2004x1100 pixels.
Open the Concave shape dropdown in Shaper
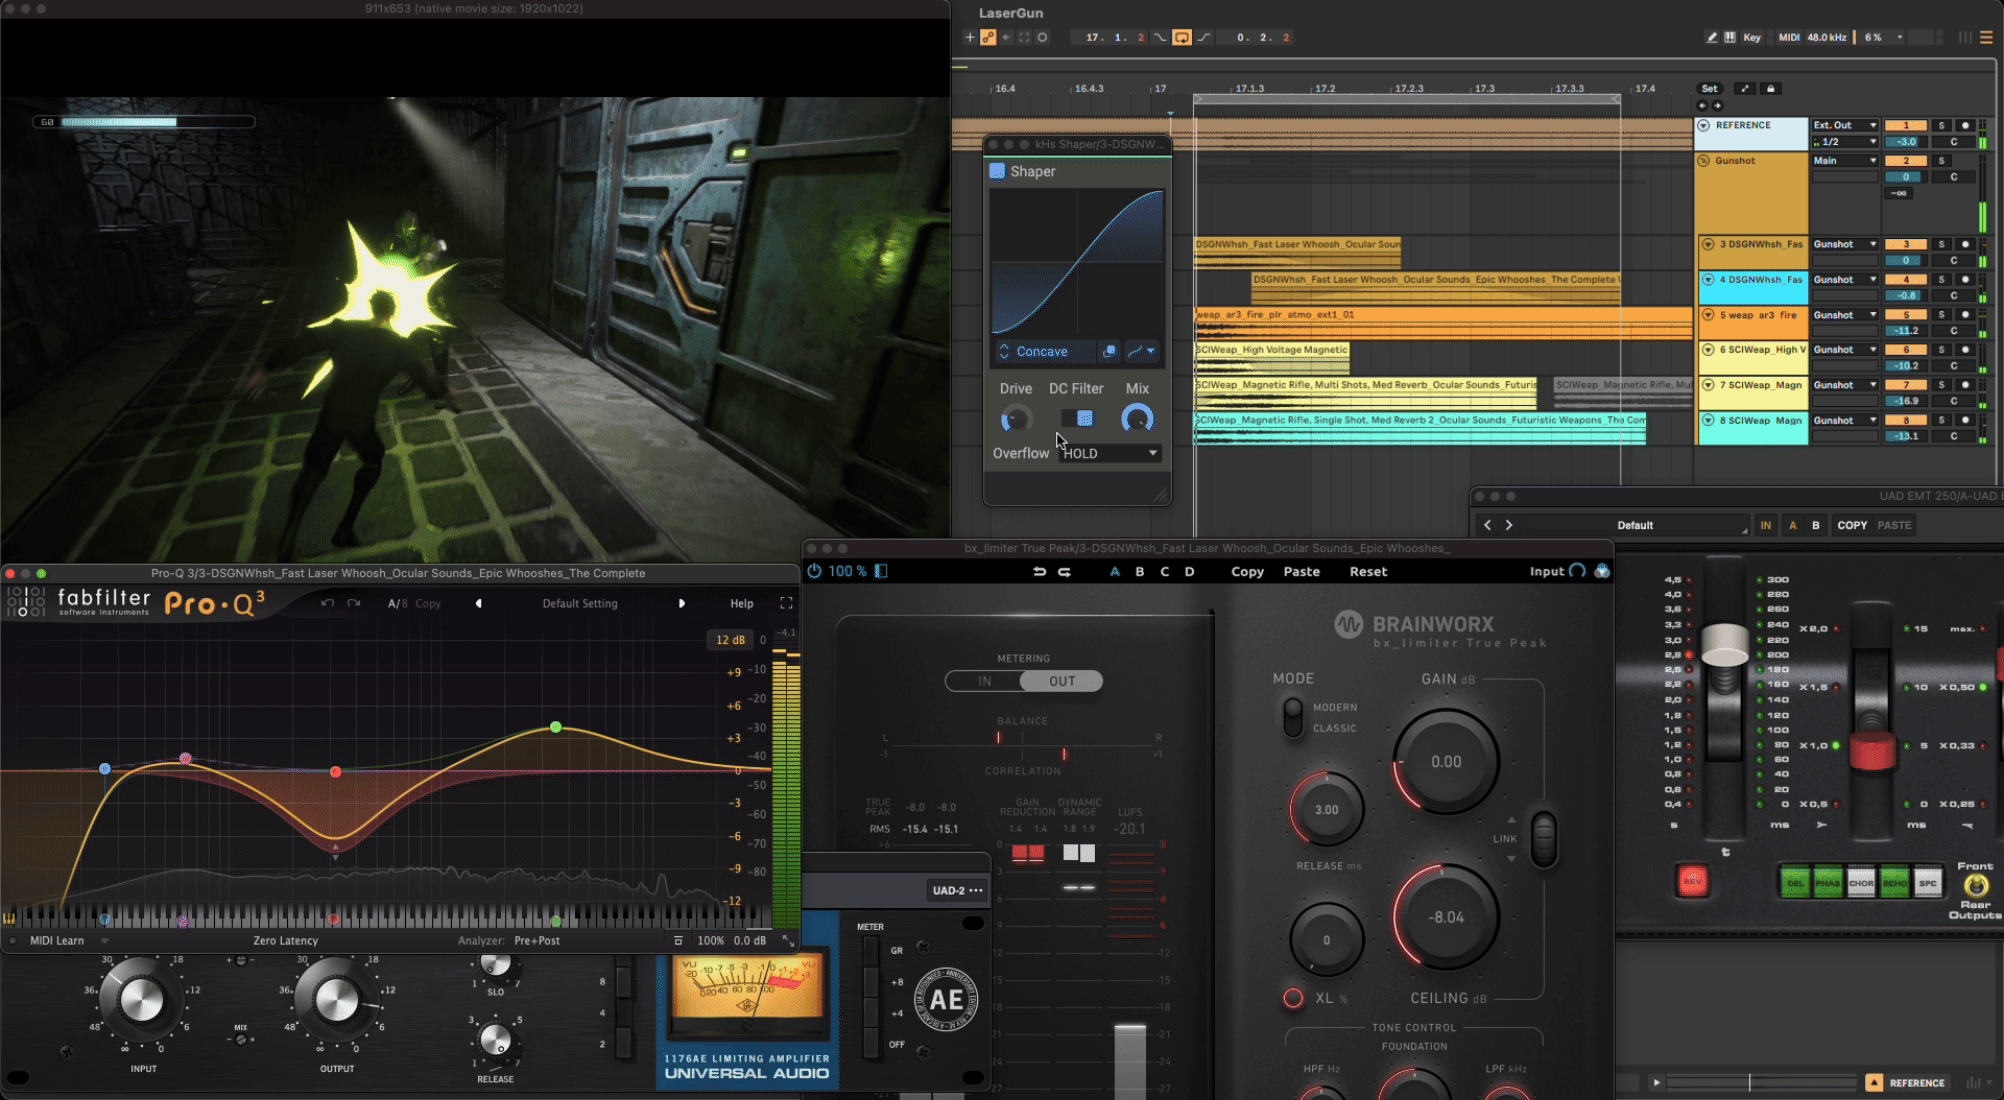(x=1040, y=351)
